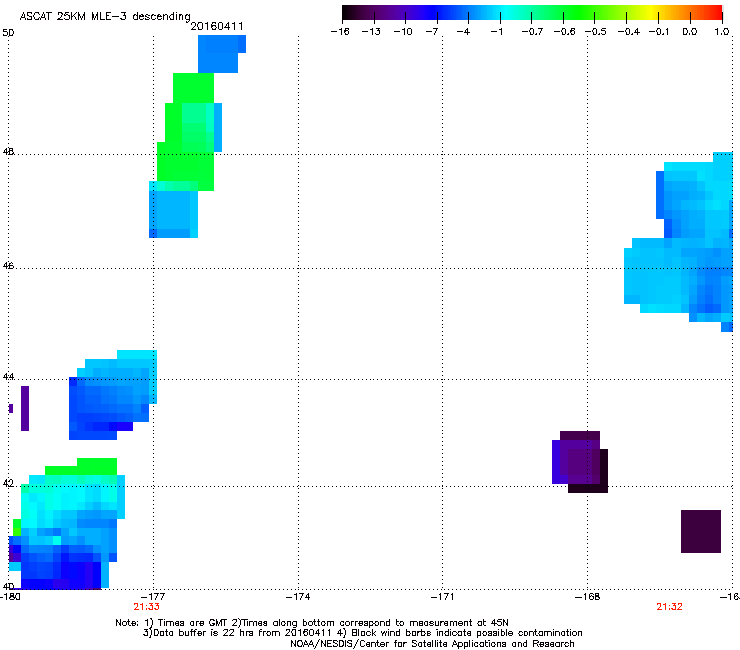Click the '20160411' date label
The height and width of the screenshot is (650, 740).
[x=217, y=26]
